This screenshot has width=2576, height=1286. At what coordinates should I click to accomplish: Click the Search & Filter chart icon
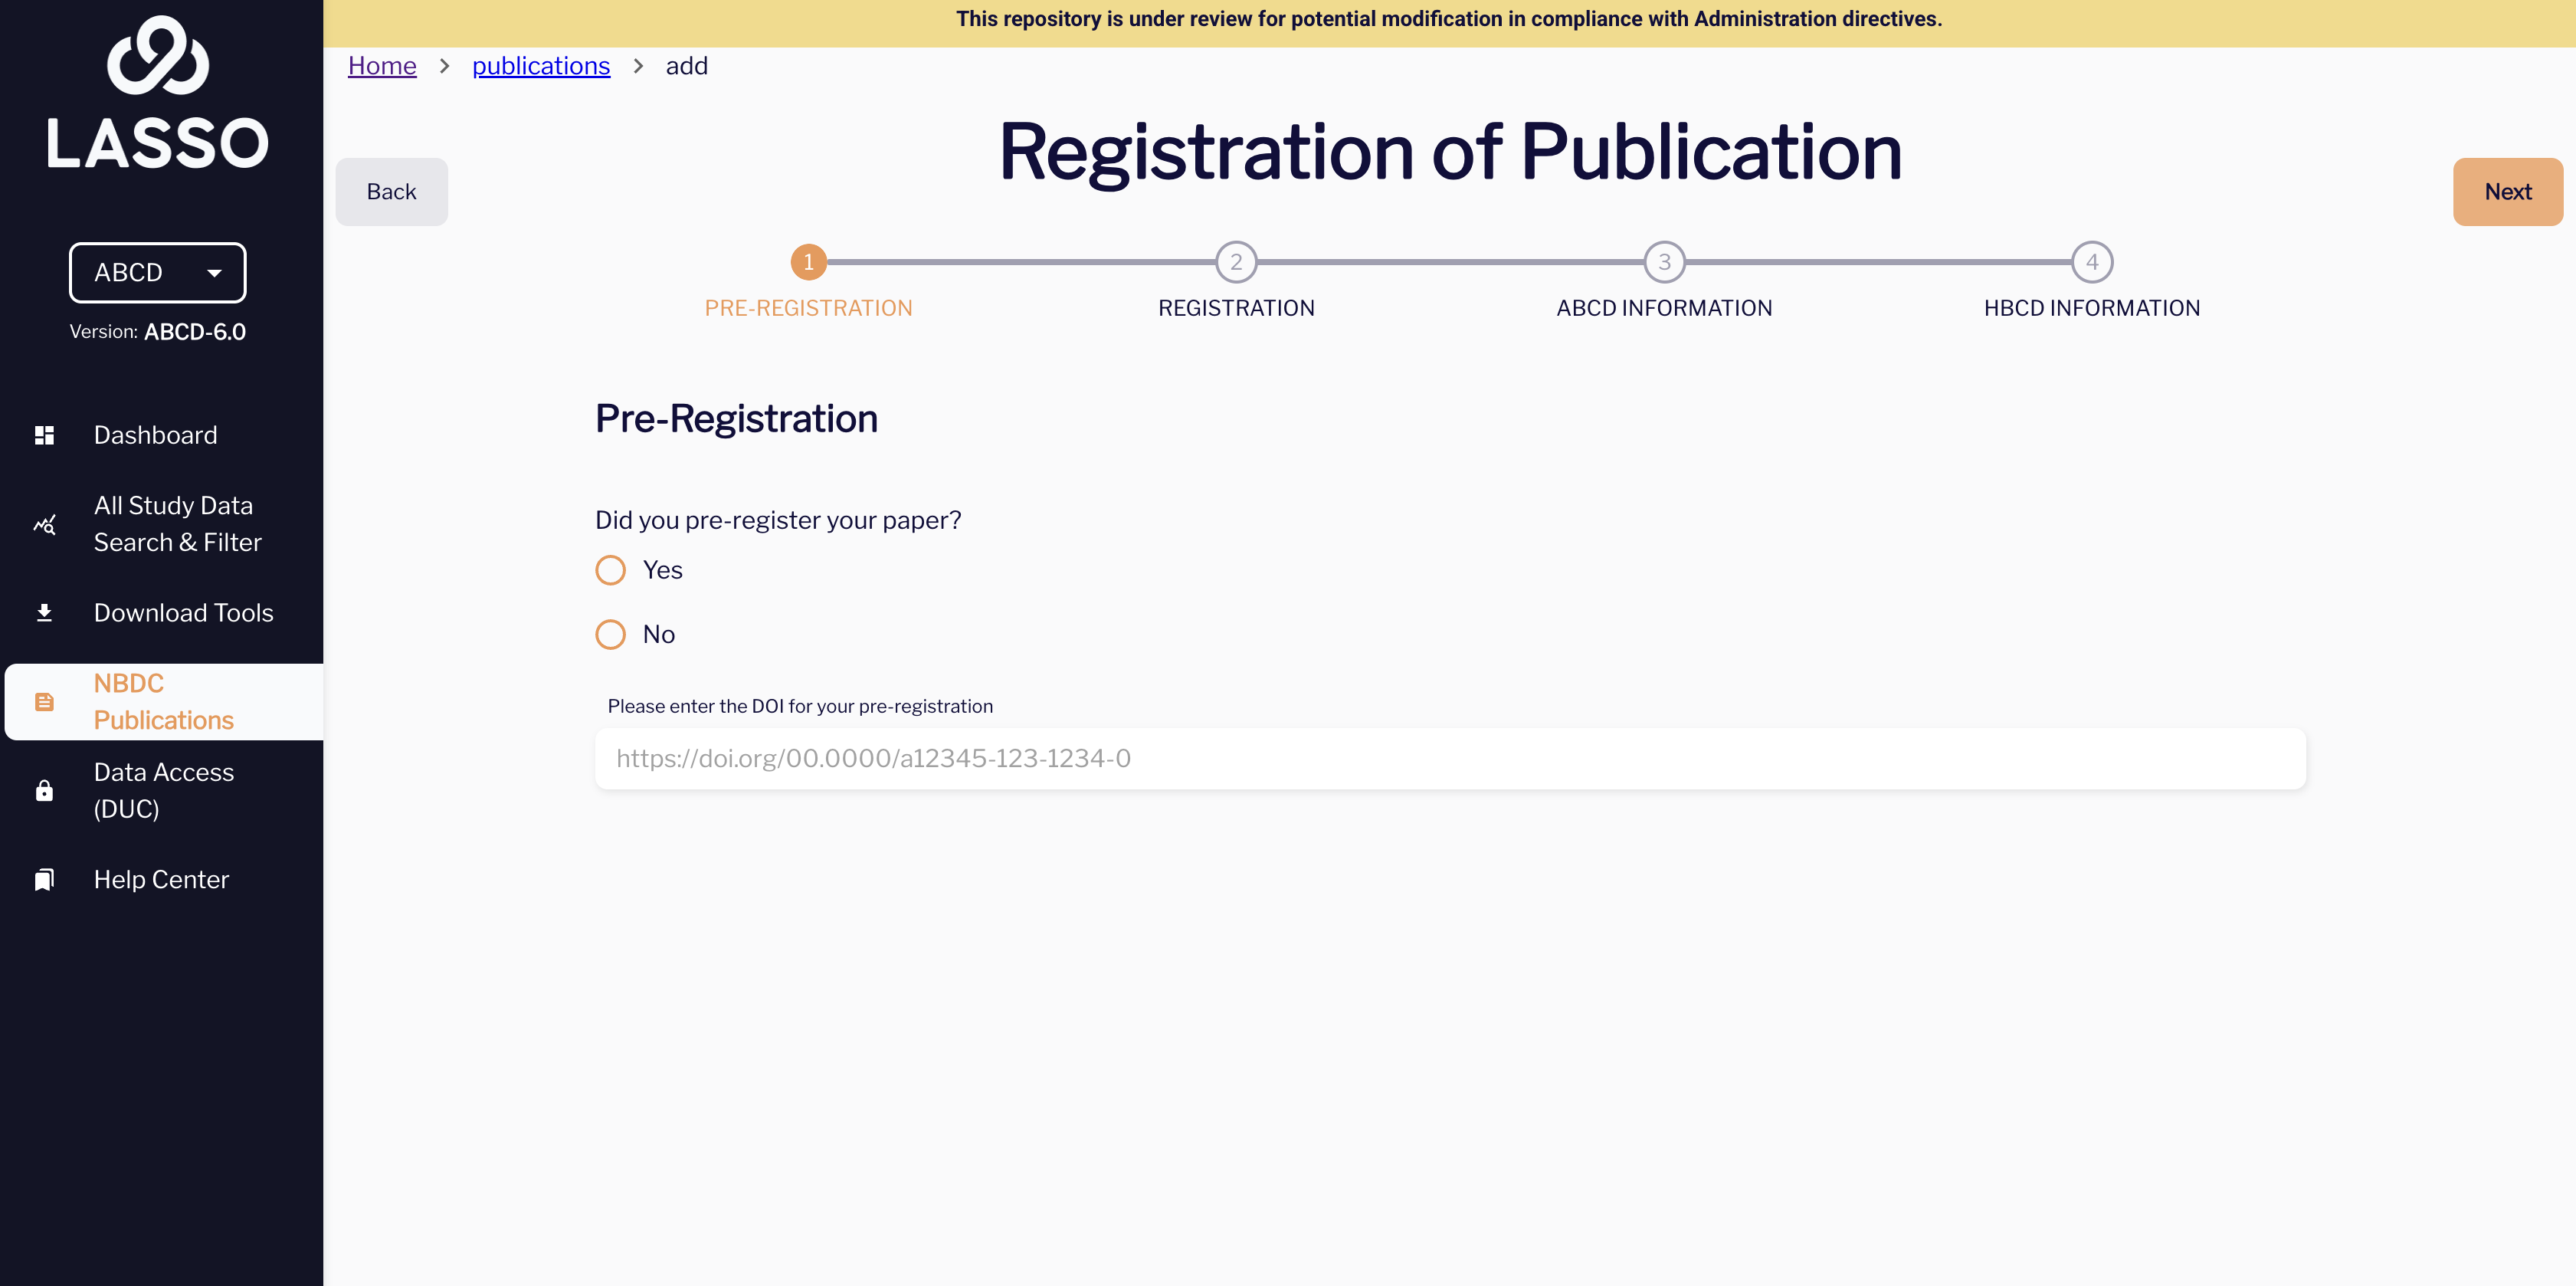[44, 524]
